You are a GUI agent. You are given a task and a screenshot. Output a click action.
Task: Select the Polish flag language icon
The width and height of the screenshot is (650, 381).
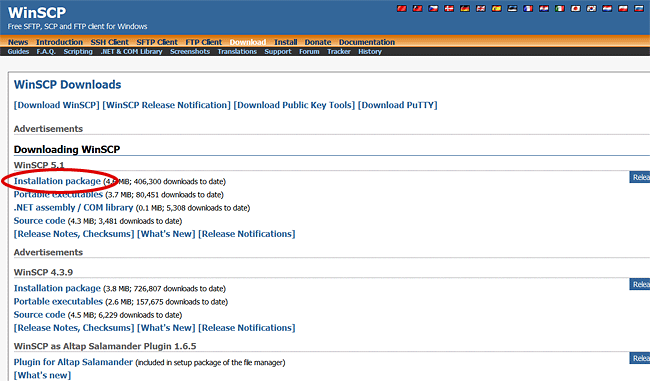tap(623, 8)
